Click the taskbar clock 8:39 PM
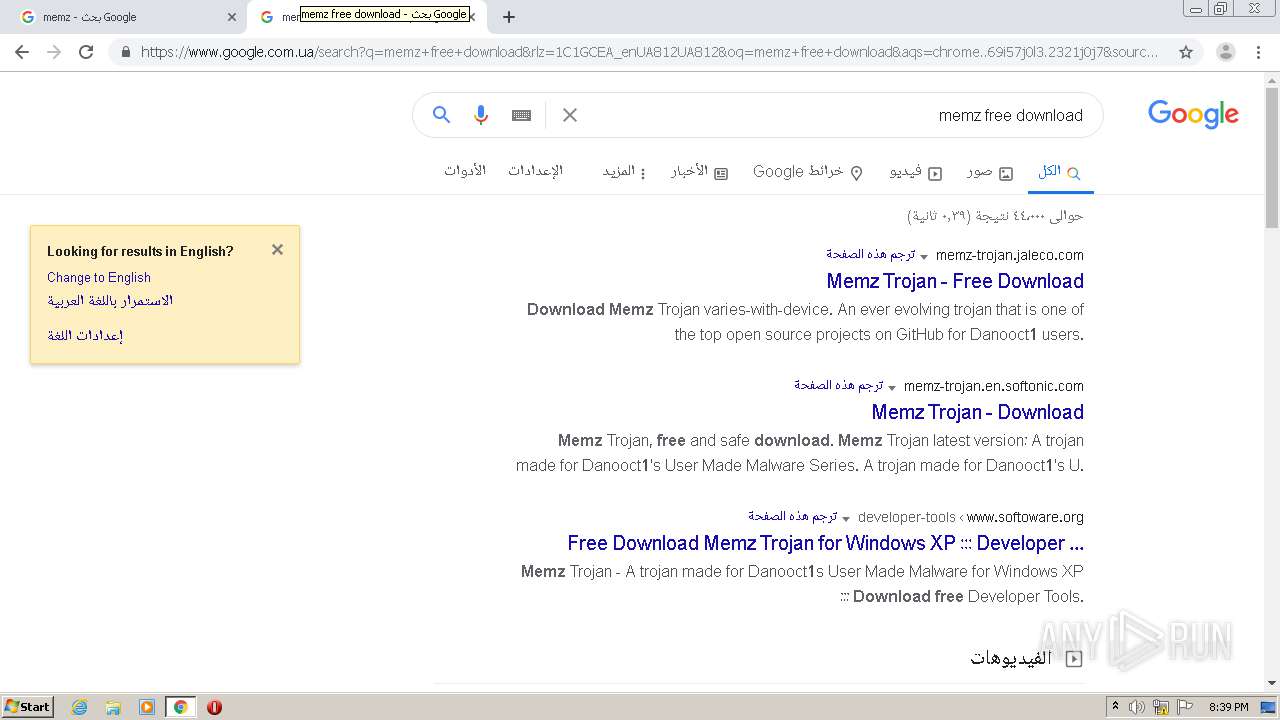Image resolution: width=1280 pixels, height=720 pixels. 1228,707
